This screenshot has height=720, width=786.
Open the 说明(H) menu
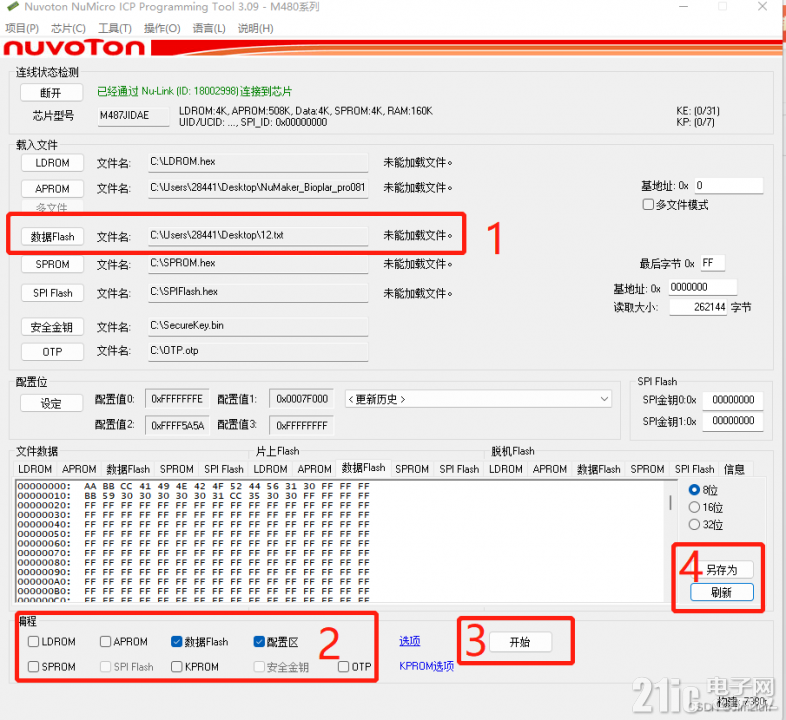click(256, 28)
